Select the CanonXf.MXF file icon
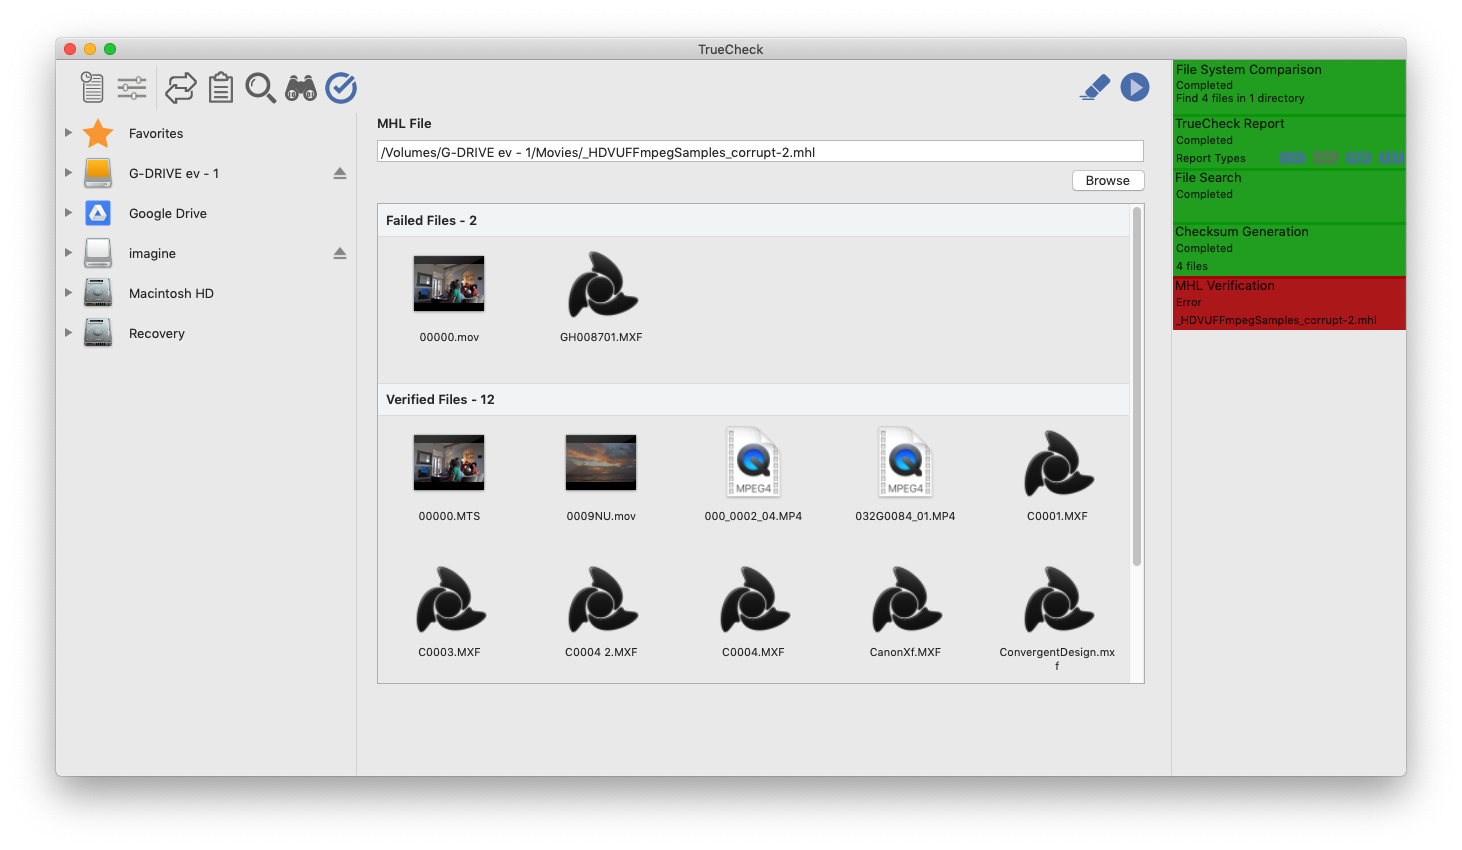Image resolution: width=1462 pixels, height=850 pixels. (906, 600)
